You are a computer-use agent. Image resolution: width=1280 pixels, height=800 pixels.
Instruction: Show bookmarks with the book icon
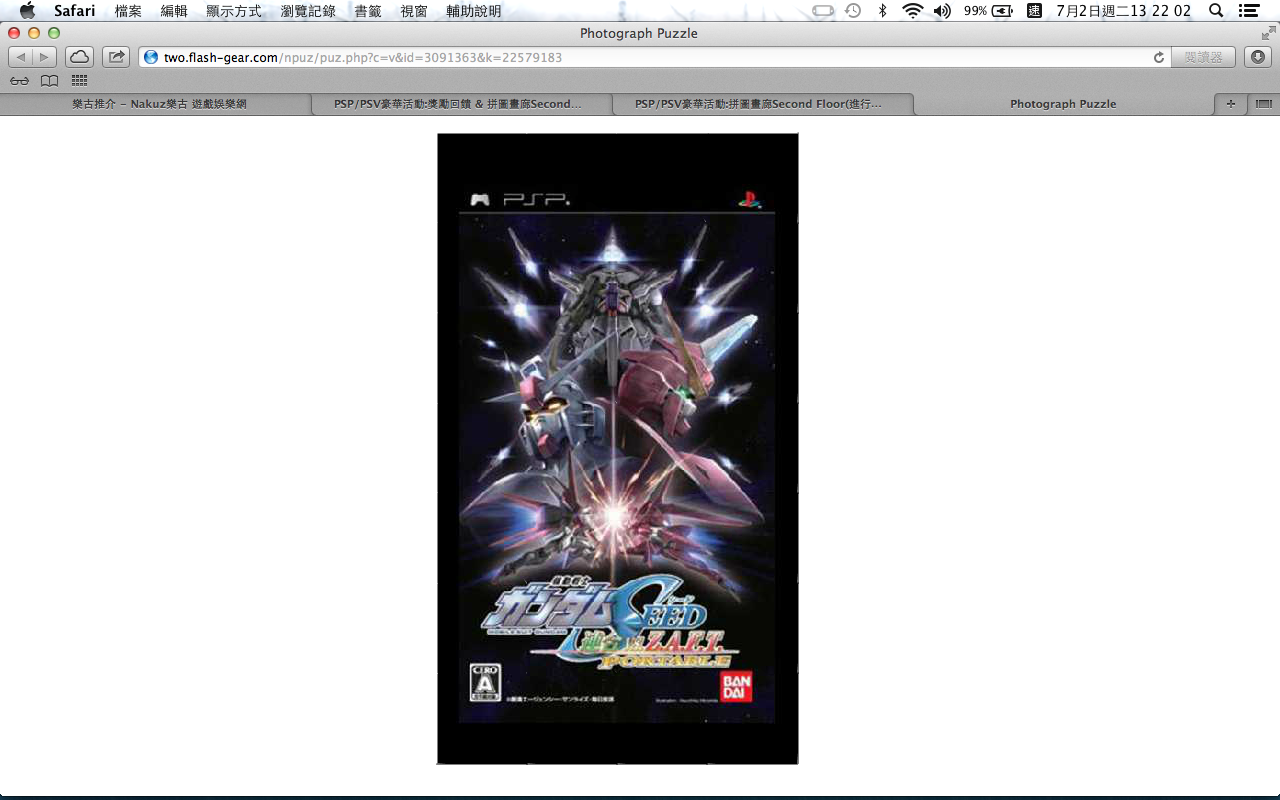tap(49, 81)
